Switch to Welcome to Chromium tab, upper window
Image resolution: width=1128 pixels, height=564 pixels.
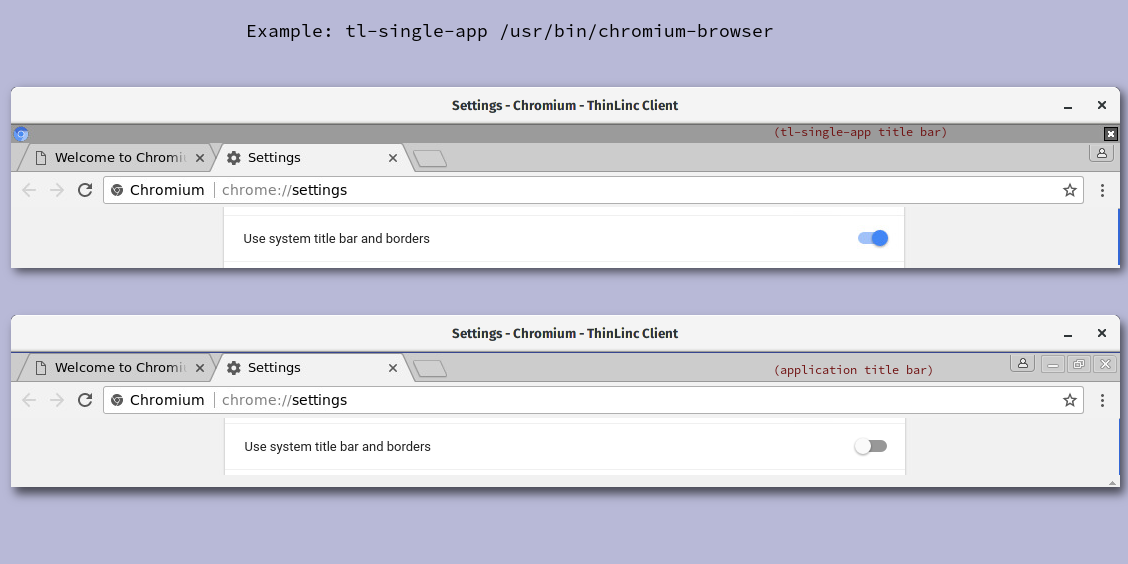[115, 158]
